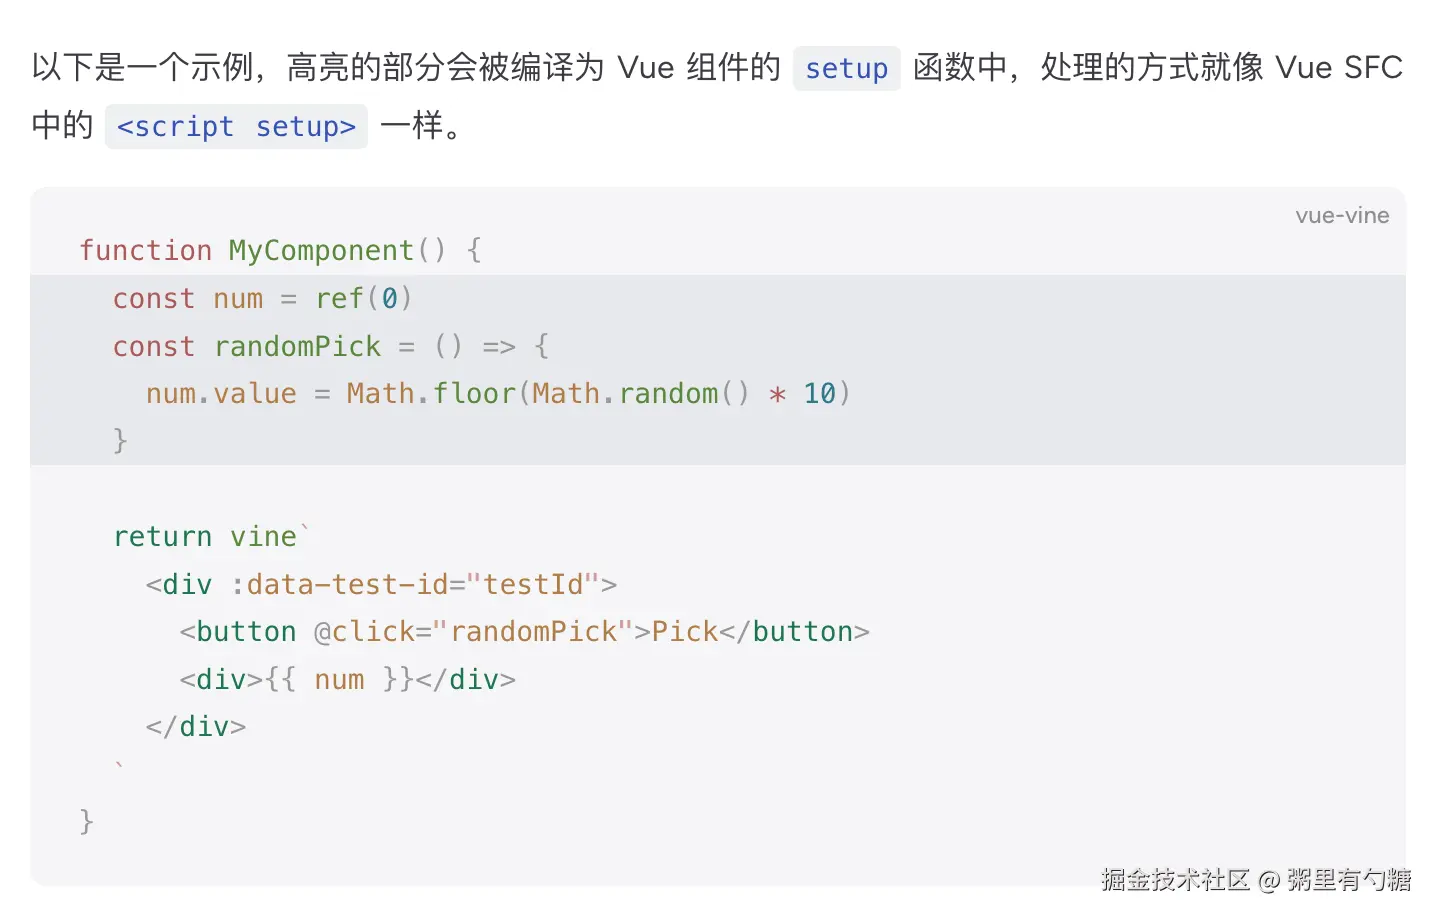Screen dimensions: 1436x918
Task: Click the "Pick" button text in the template
Action: pyautogui.click(x=685, y=632)
